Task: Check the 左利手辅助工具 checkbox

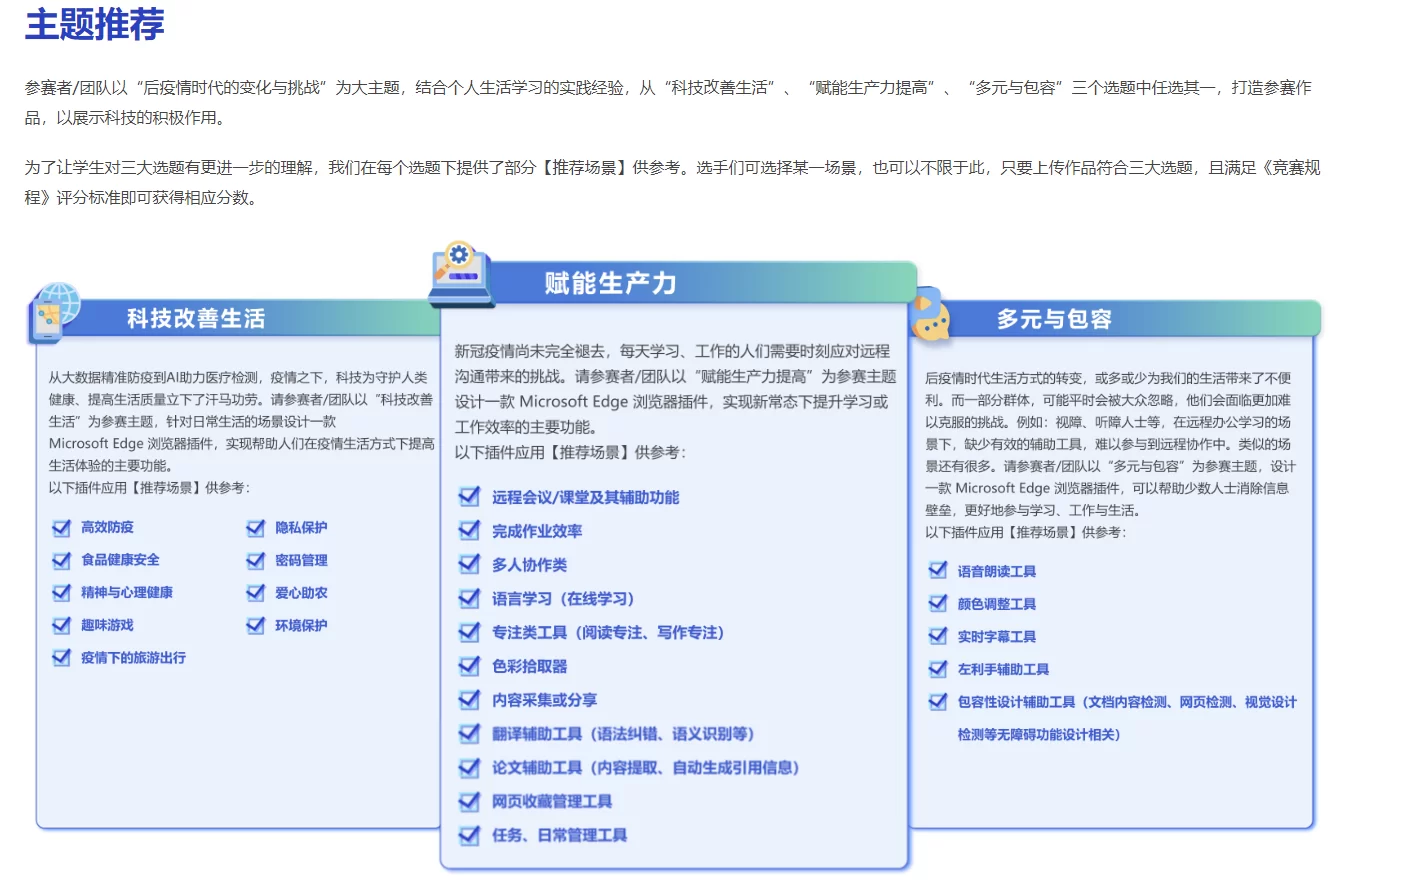Action: [937, 668]
